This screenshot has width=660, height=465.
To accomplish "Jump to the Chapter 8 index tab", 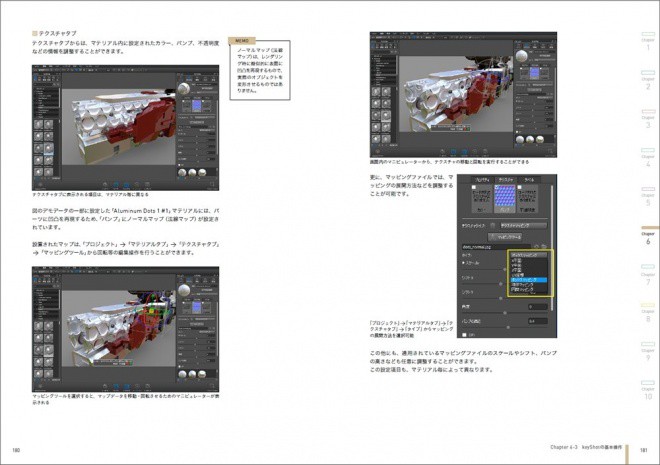I will [648, 313].
